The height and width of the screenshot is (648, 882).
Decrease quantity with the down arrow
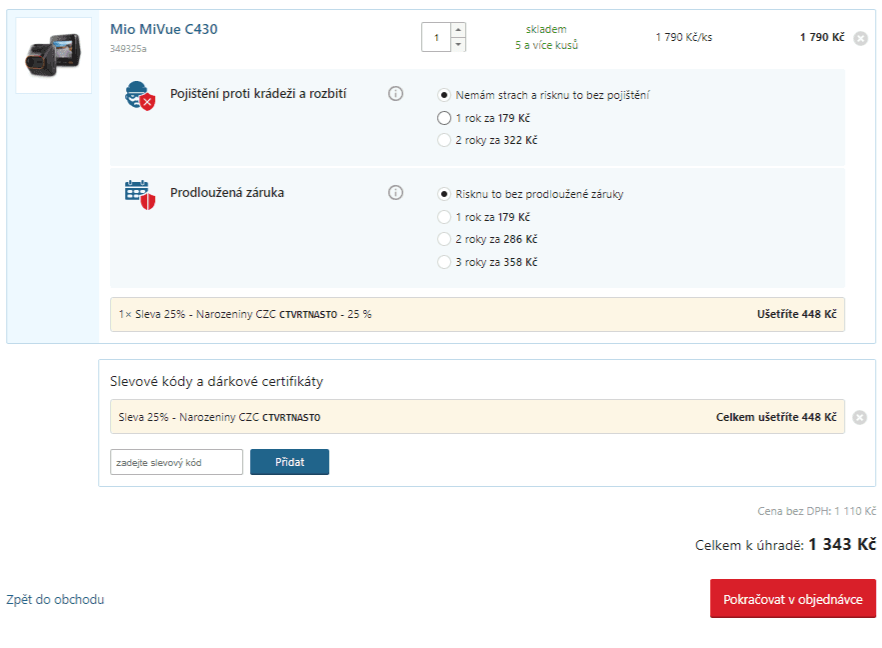click(458, 44)
